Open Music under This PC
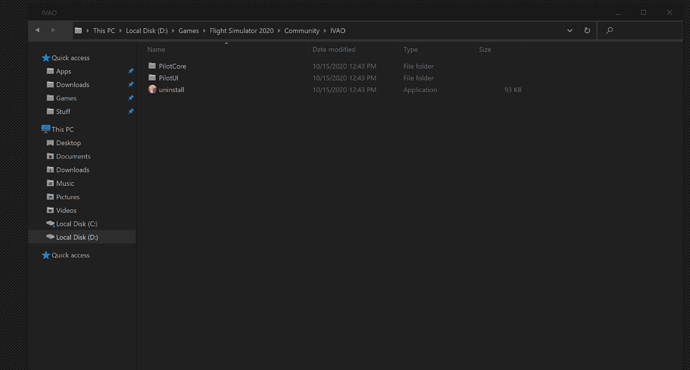The width and height of the screenshot is (690, 370). (65, 183)
